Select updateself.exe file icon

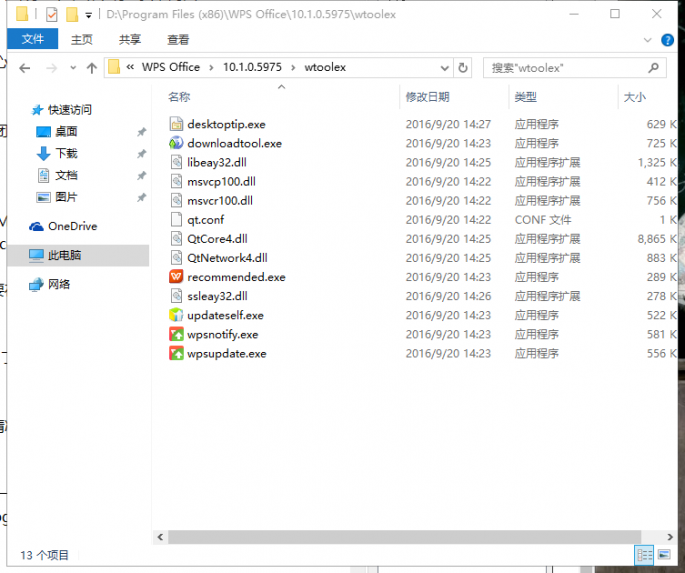coord(176,315)
